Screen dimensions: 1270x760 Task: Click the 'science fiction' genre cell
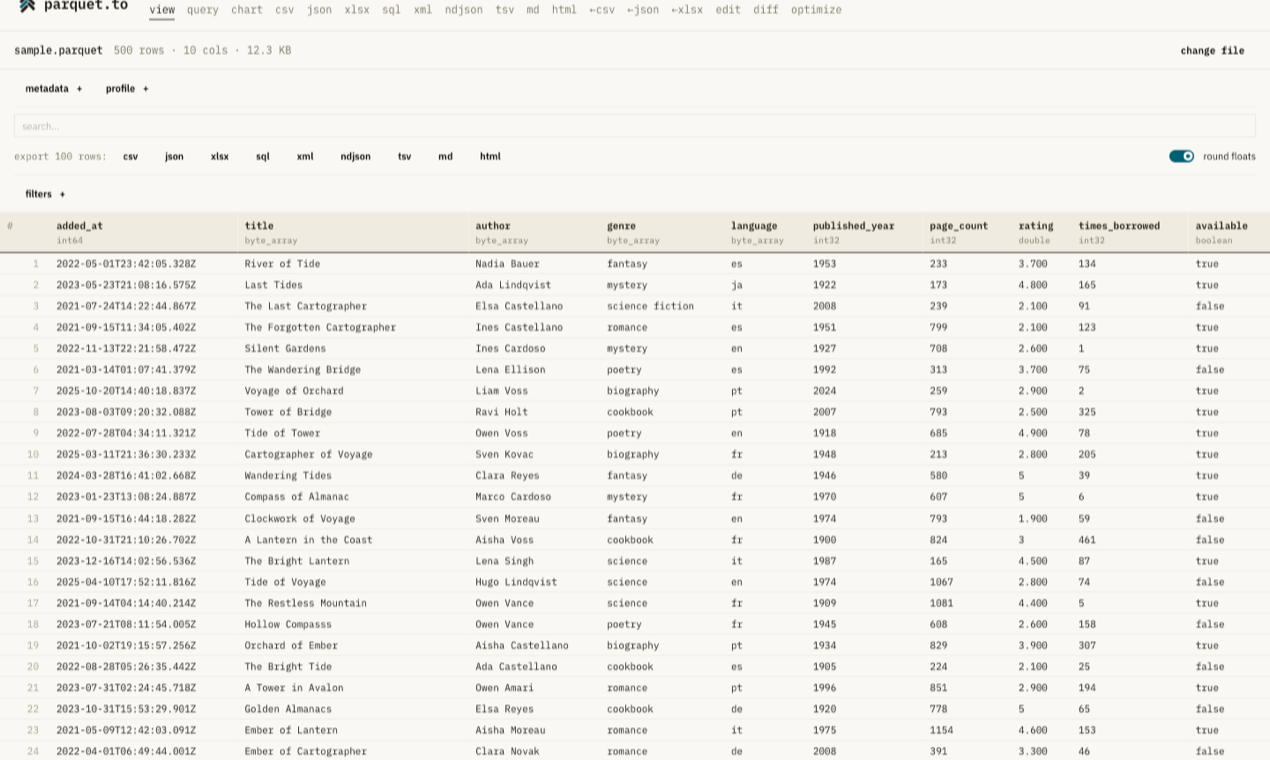tap(650, 306)
